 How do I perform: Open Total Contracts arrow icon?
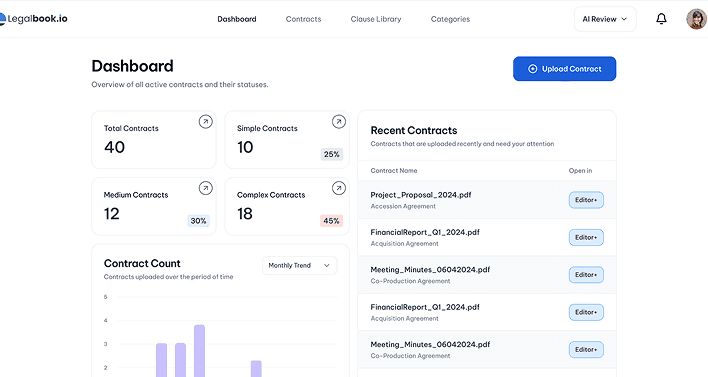205,121
